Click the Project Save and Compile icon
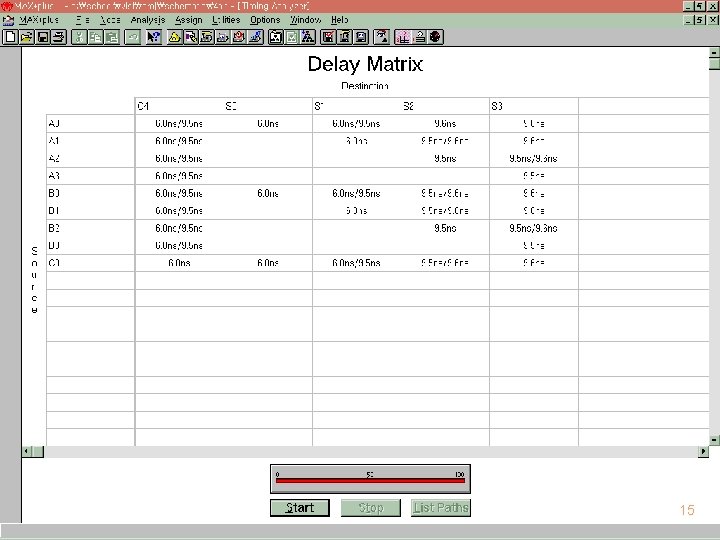 pyautogui.click(x=345, y=37)
